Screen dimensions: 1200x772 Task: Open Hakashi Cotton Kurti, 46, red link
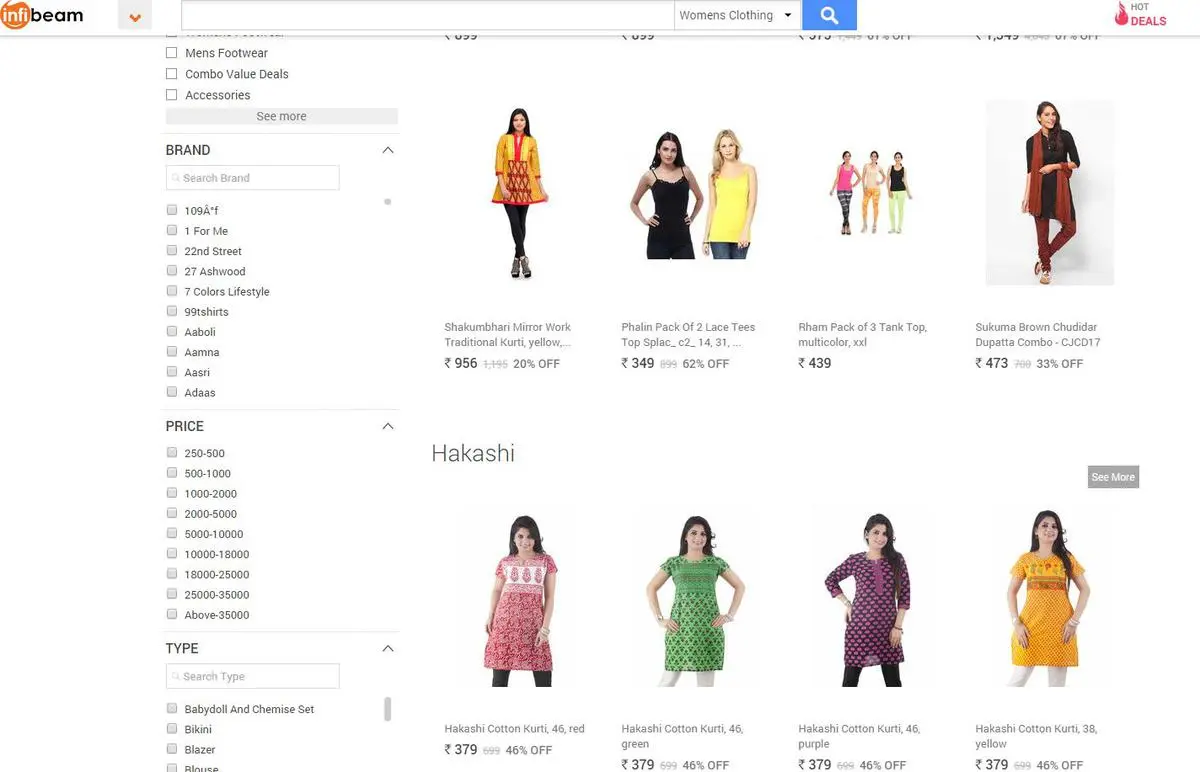[514, 729]
